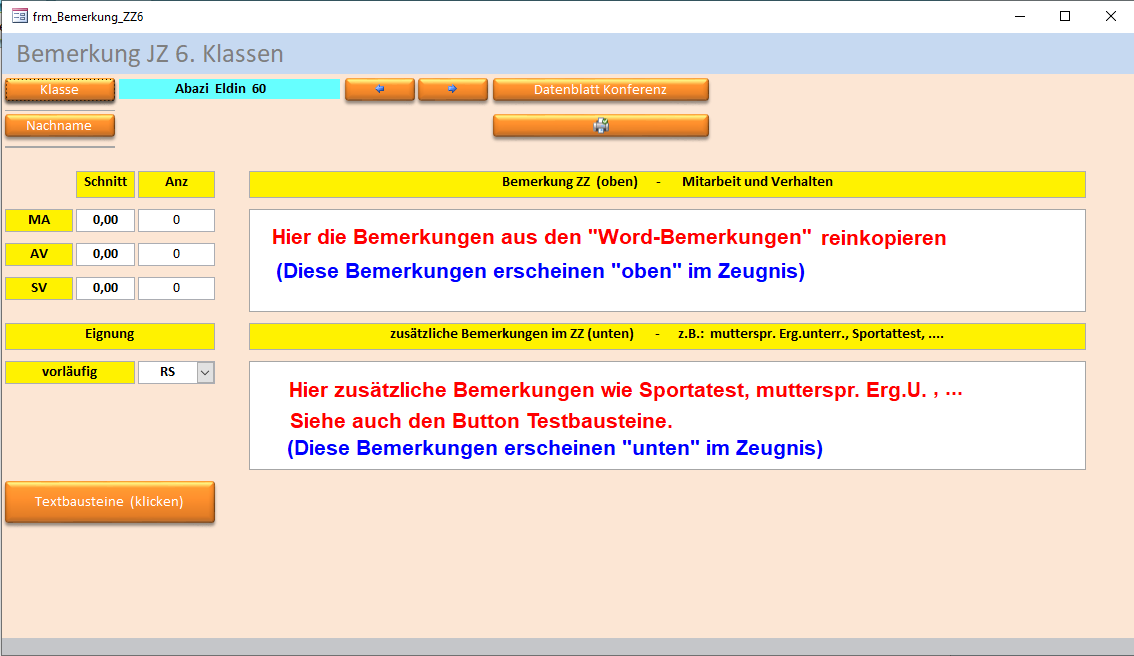The image size is (1134, 656).
Task: Select the student name field Abazi Eldin 60
Action: [x=229, y=89]
